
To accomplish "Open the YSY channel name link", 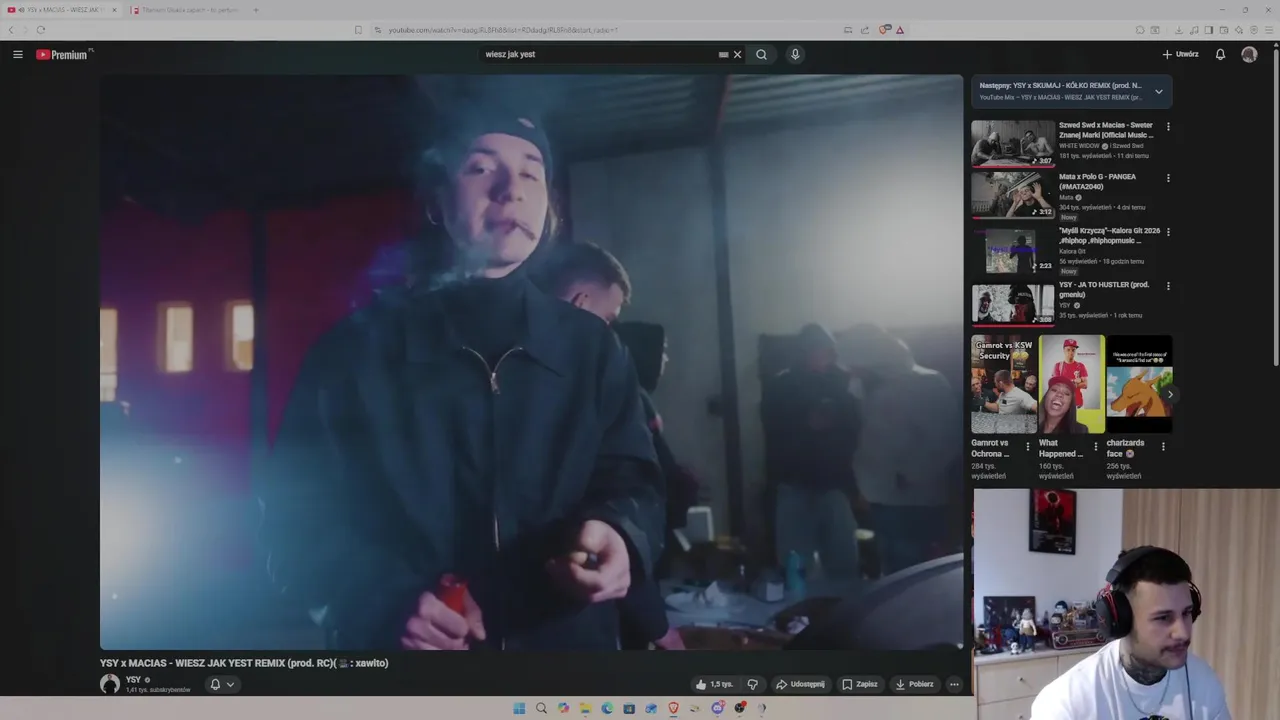I will pyautogui.click(x=133, y=680).
